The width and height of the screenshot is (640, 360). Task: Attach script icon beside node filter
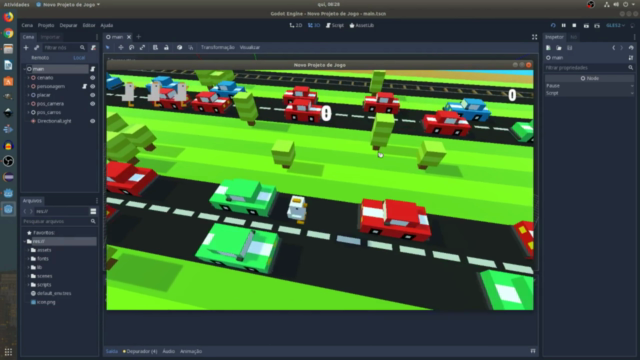93,48
